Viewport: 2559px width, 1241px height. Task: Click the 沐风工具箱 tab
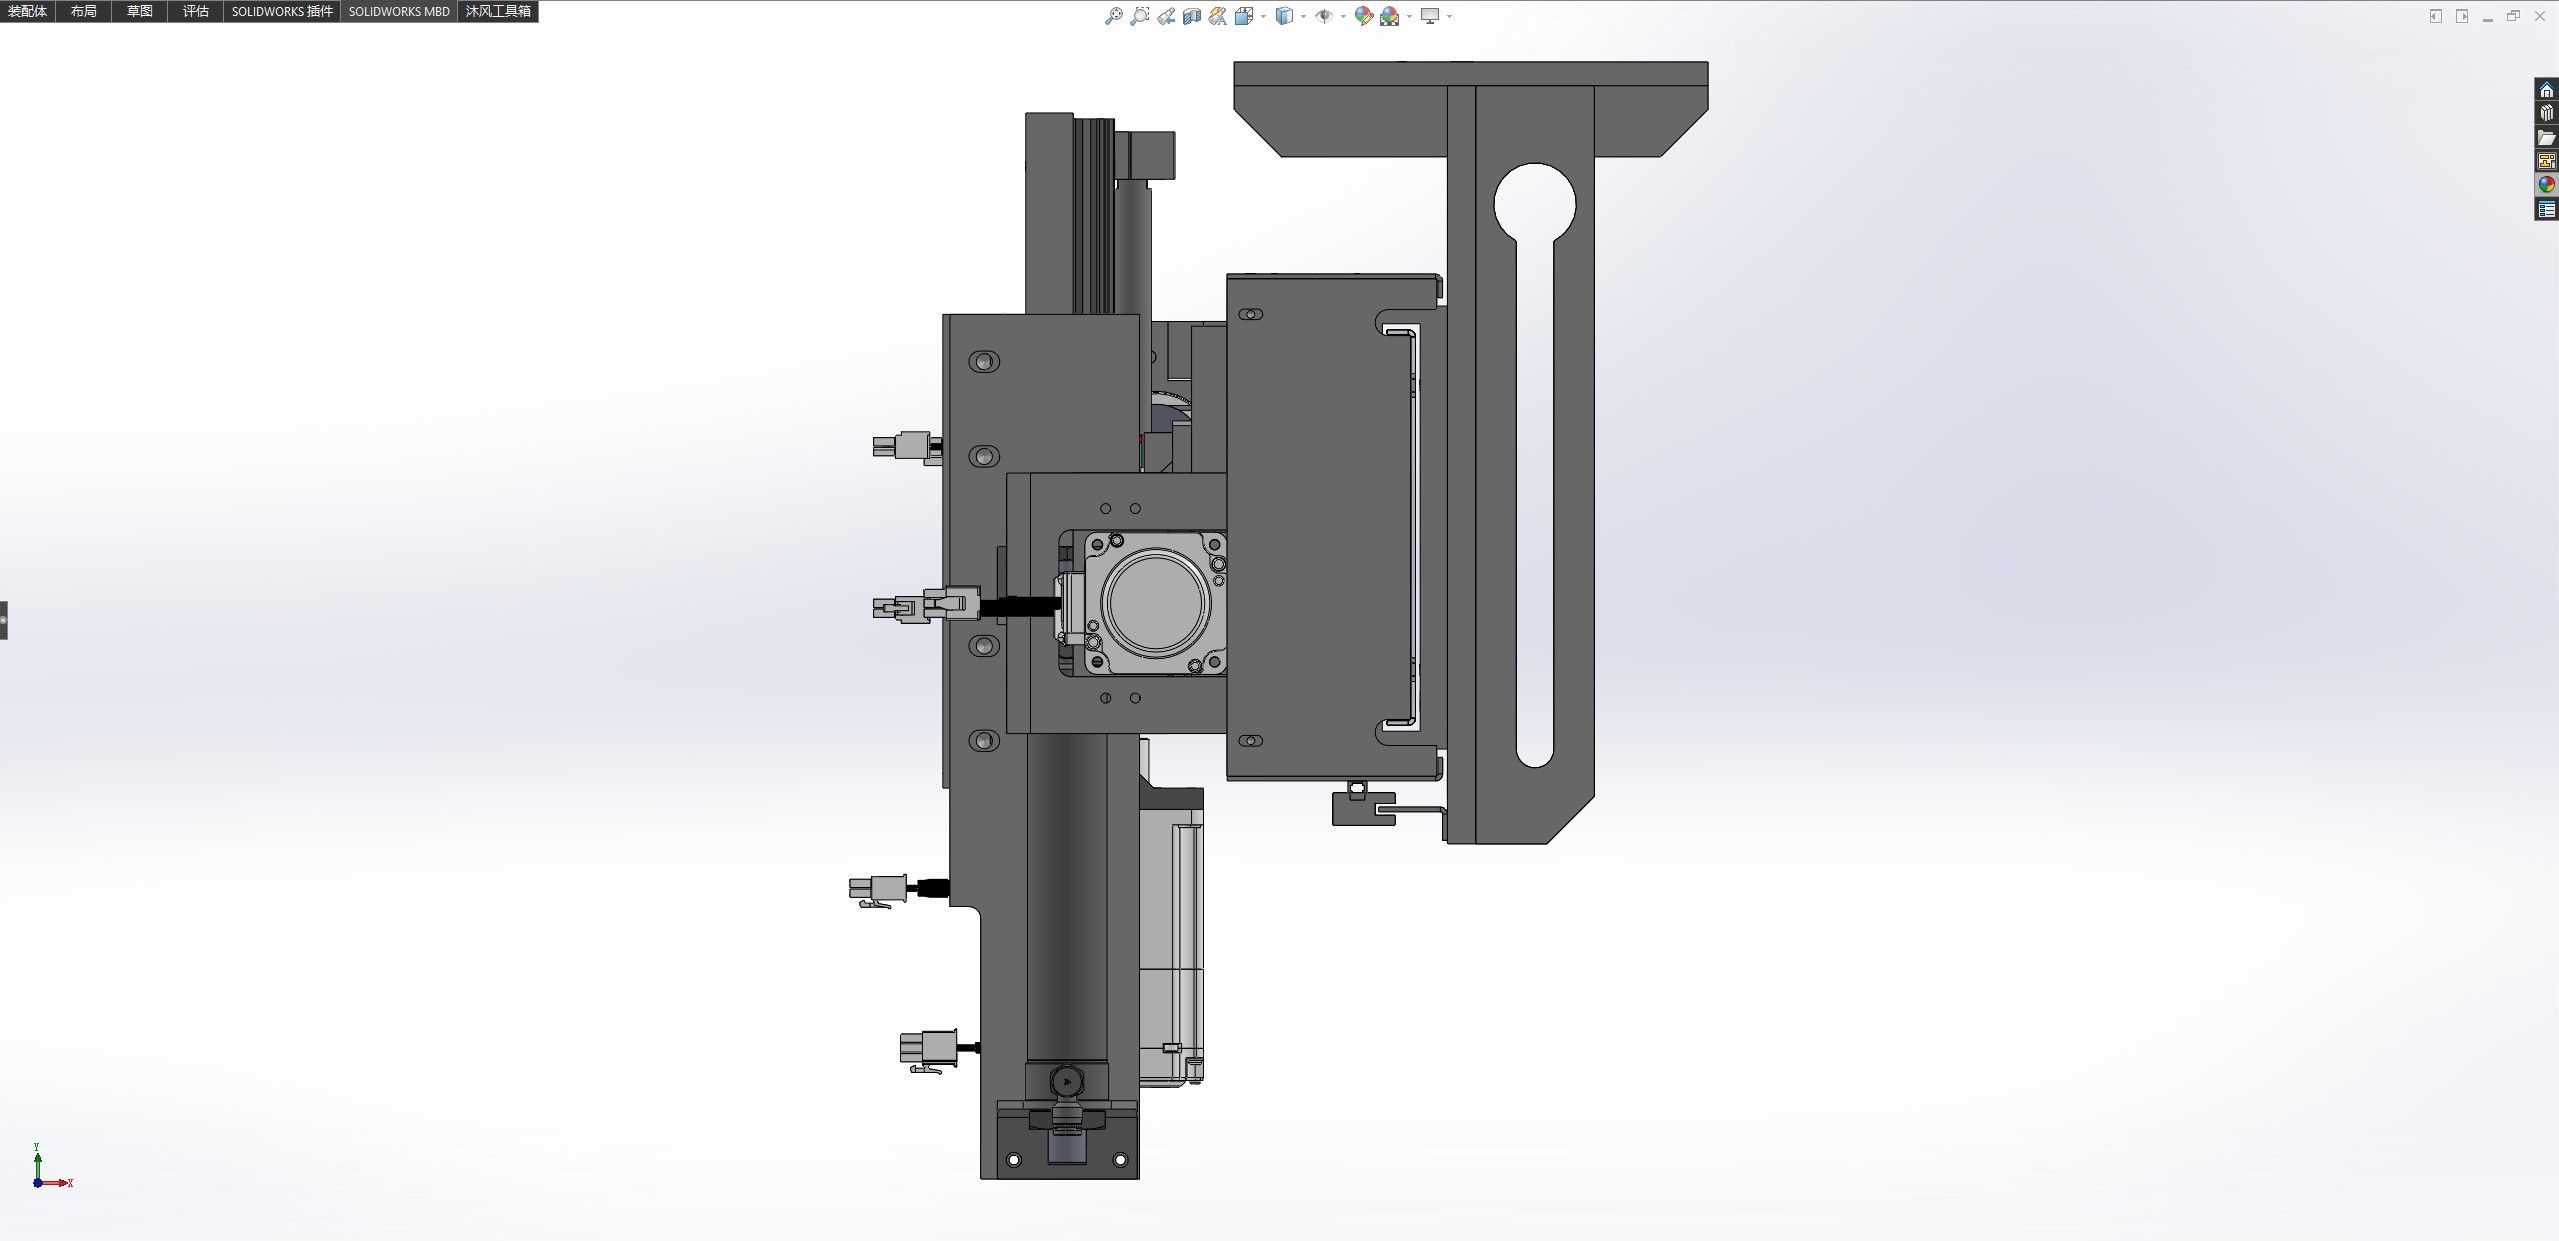(x=498, y=11)
